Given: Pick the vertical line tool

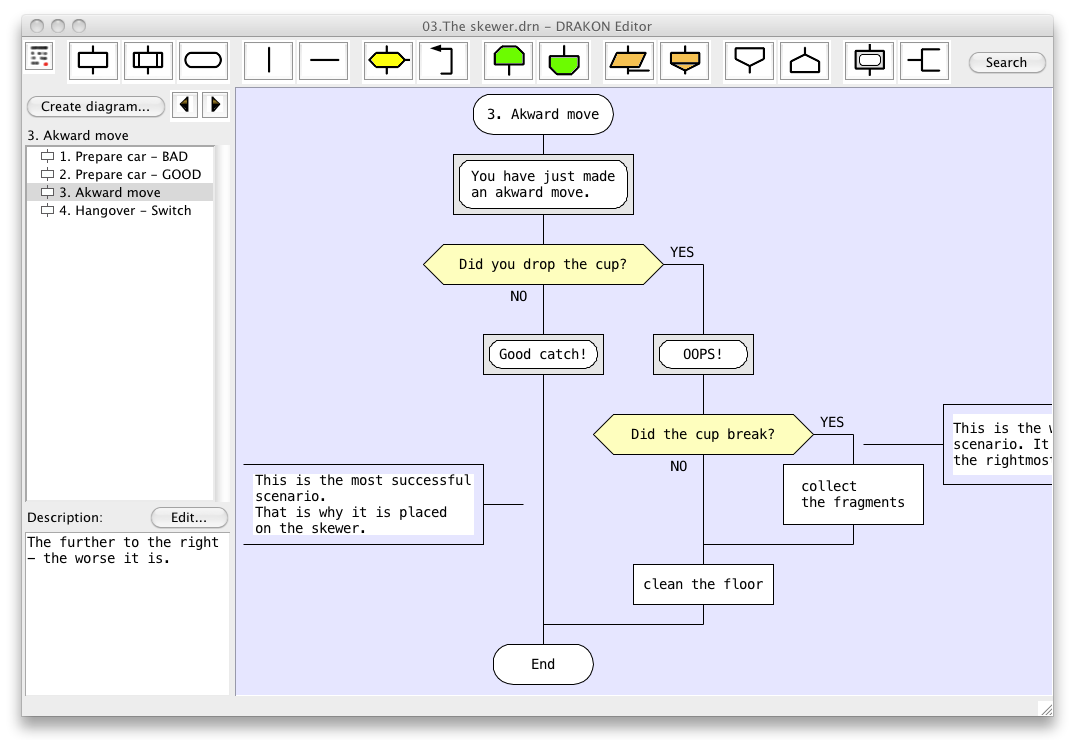Looking at the screenshot, I should click(268, 62).
